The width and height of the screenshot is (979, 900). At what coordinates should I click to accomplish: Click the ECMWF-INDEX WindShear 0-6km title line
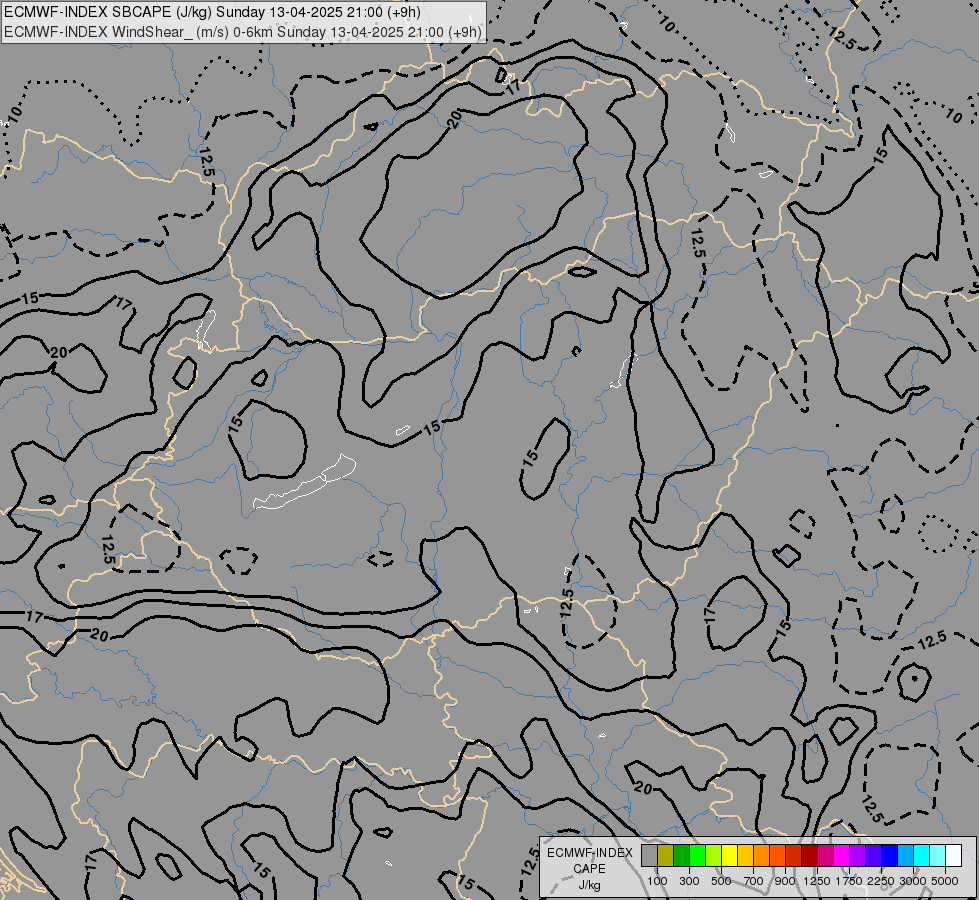(x=243, y=32)
